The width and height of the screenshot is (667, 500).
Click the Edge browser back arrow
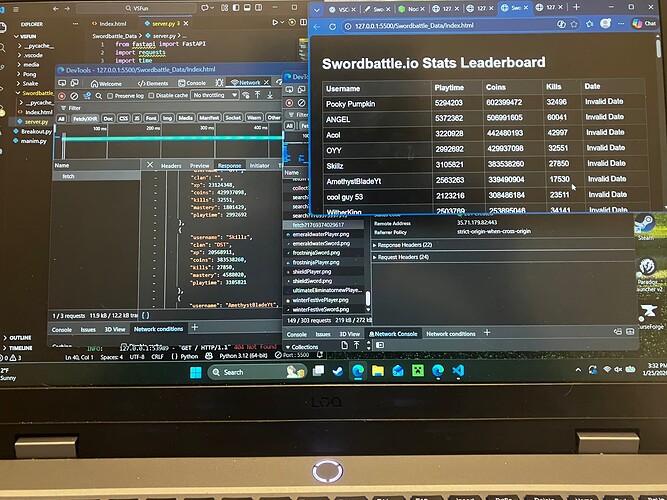click(x=317, y=26)
